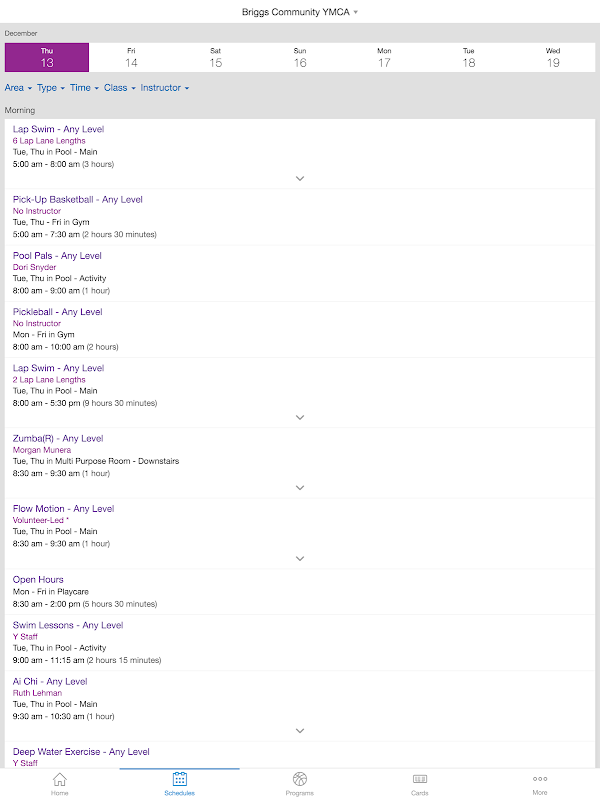Open the Pickleball - Any Level link
Screen dimensions: 600x800
pyautogui.click(x=58, y=312)
